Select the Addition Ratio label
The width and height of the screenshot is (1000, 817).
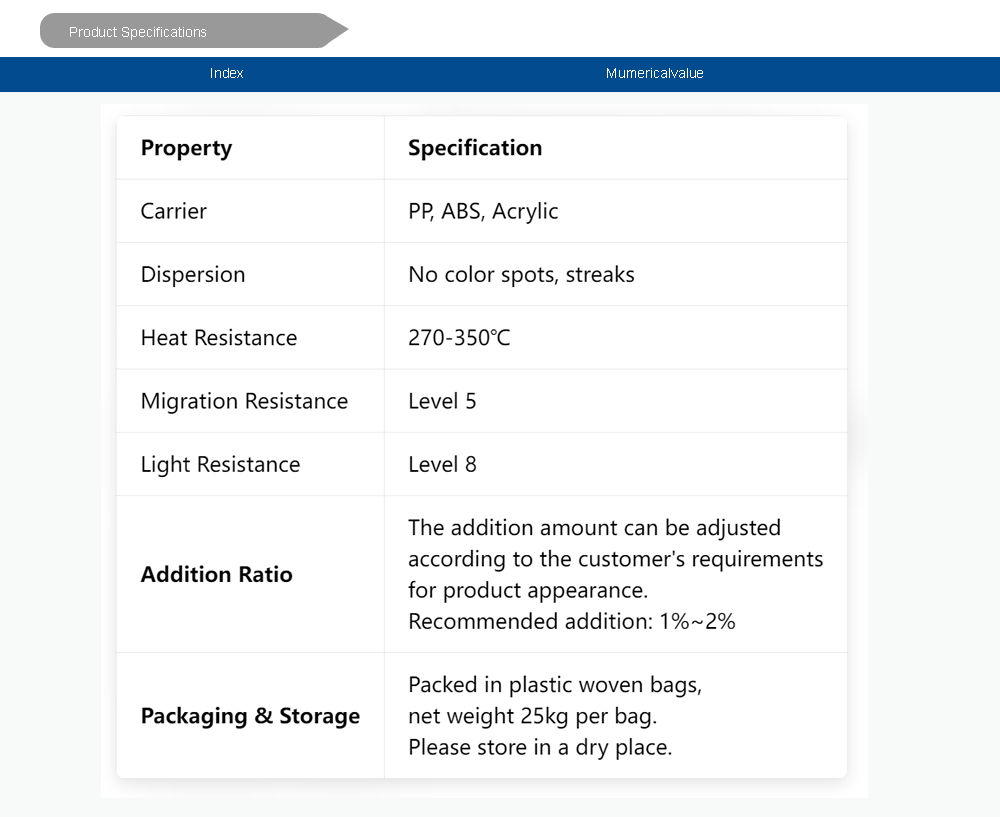[x=217, y=574]
